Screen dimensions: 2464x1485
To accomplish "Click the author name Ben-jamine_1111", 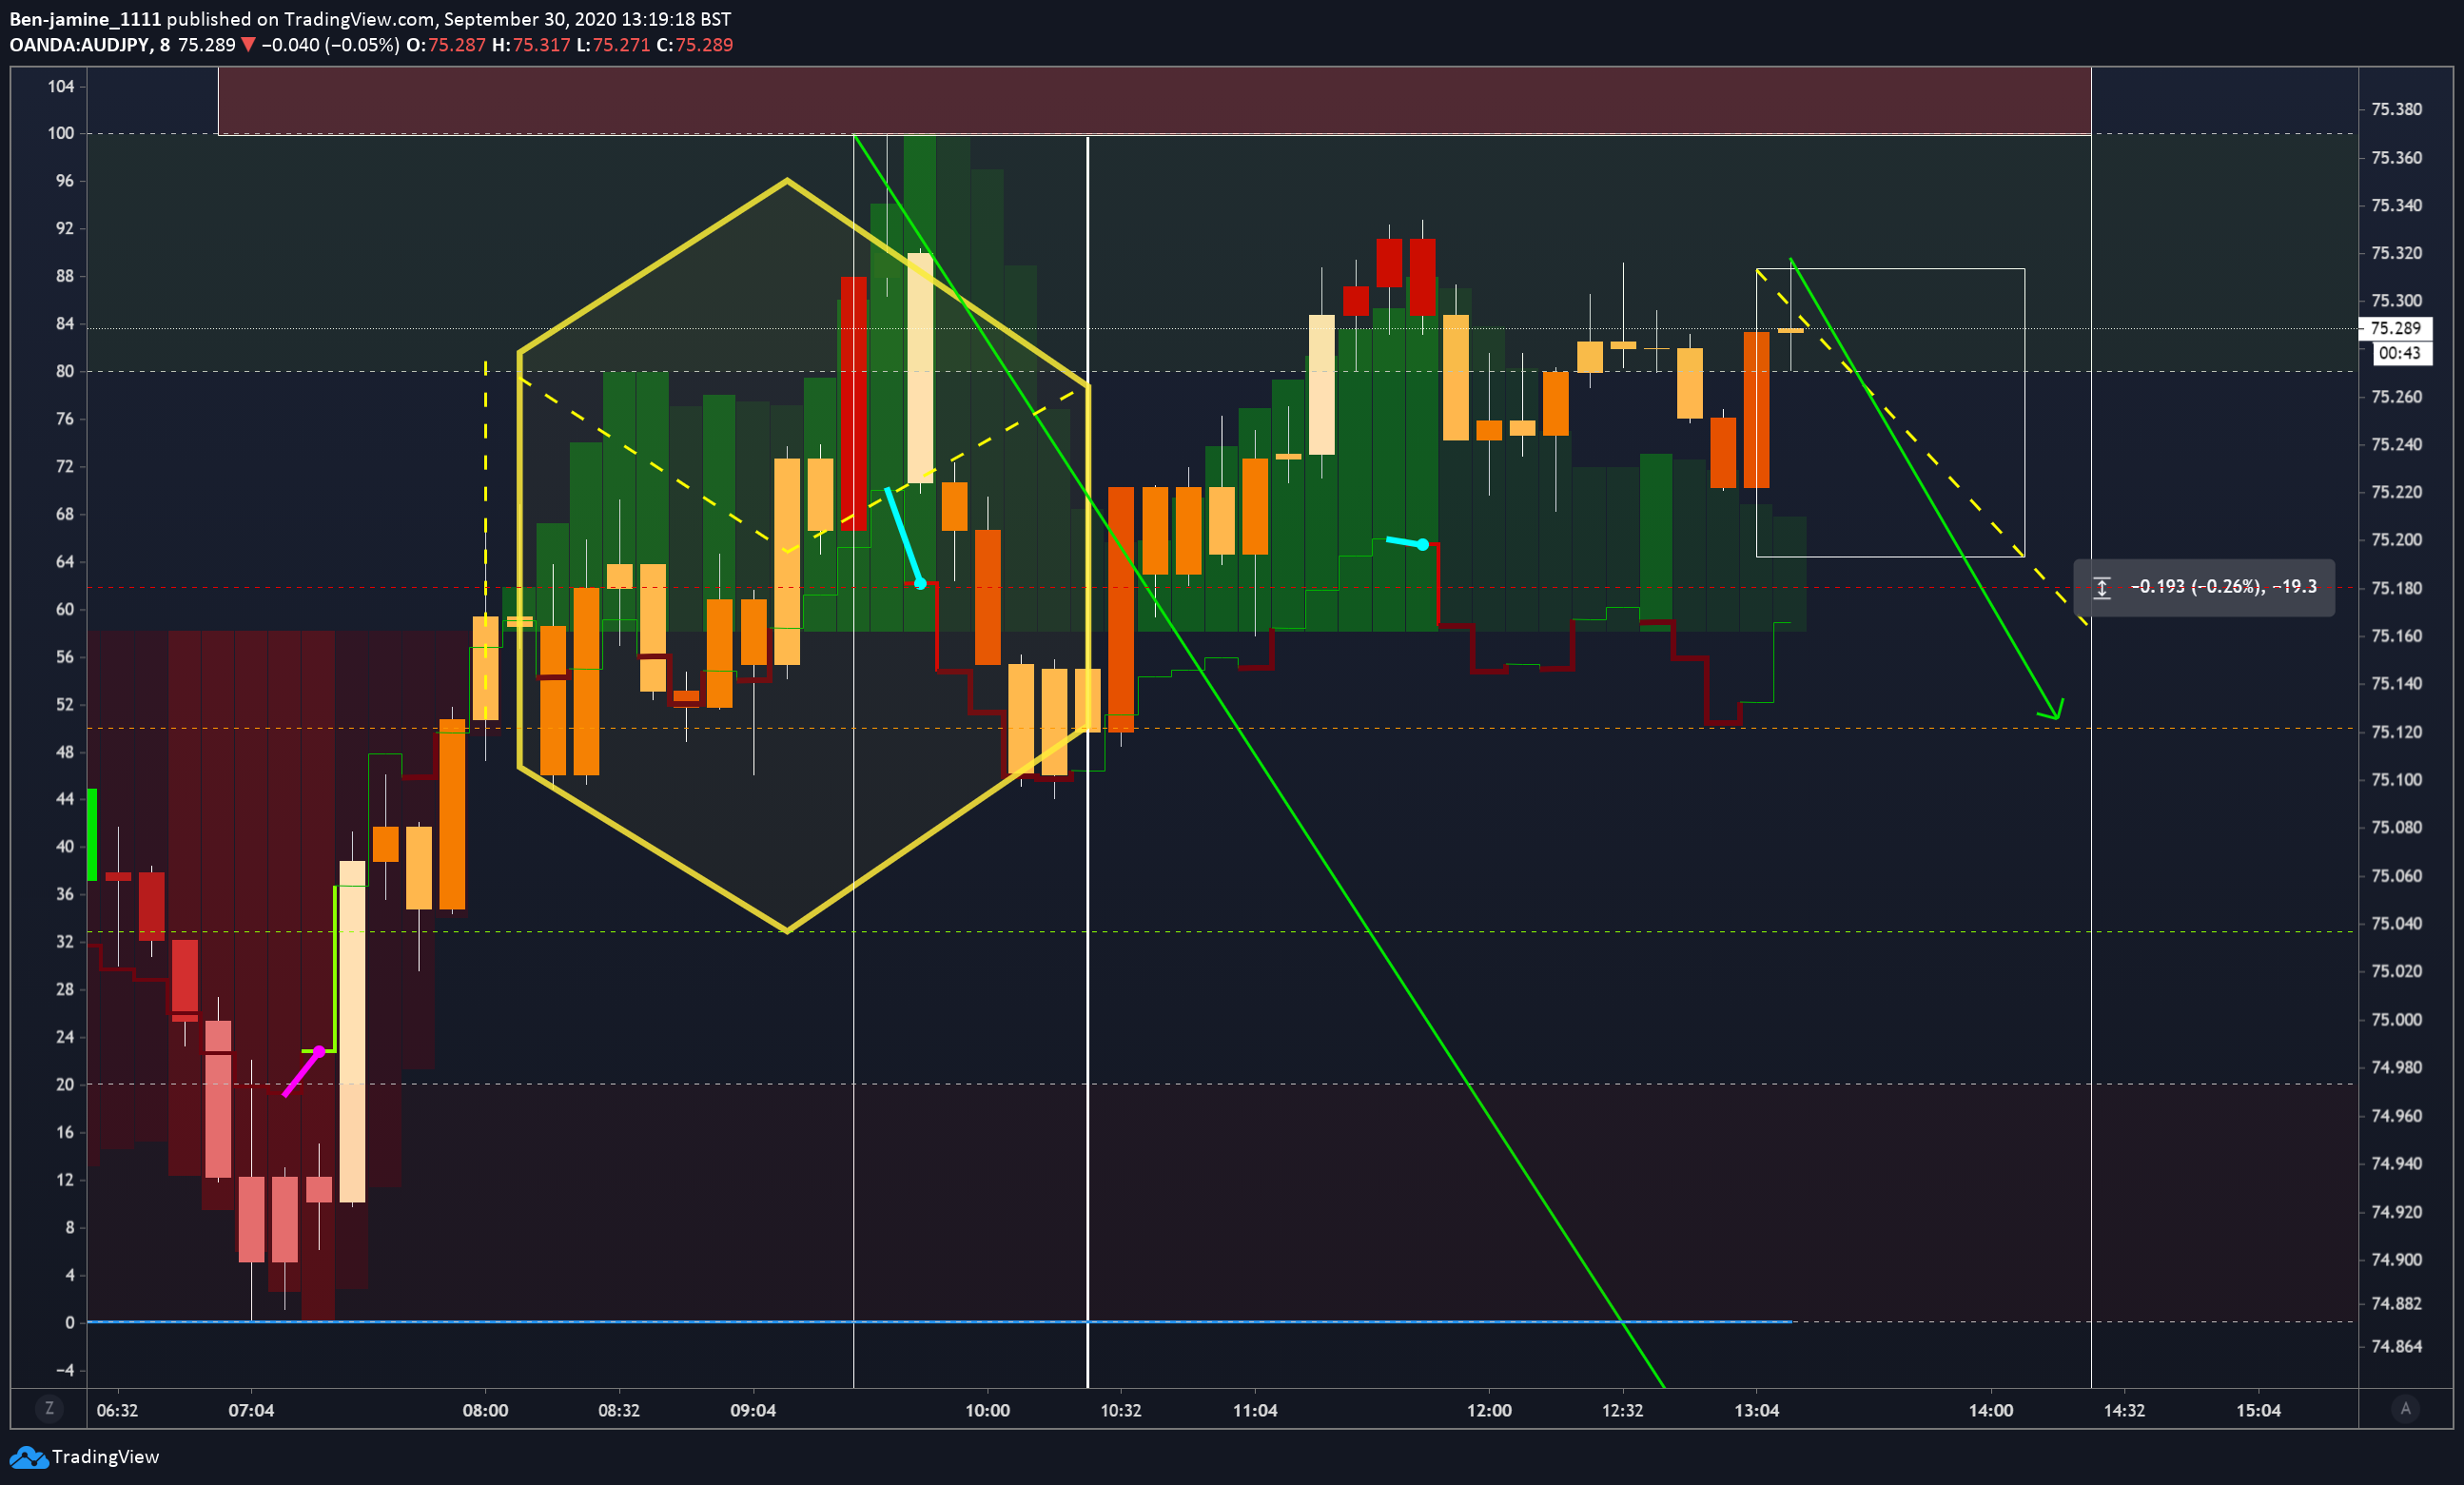I will [x=85, y=19].
